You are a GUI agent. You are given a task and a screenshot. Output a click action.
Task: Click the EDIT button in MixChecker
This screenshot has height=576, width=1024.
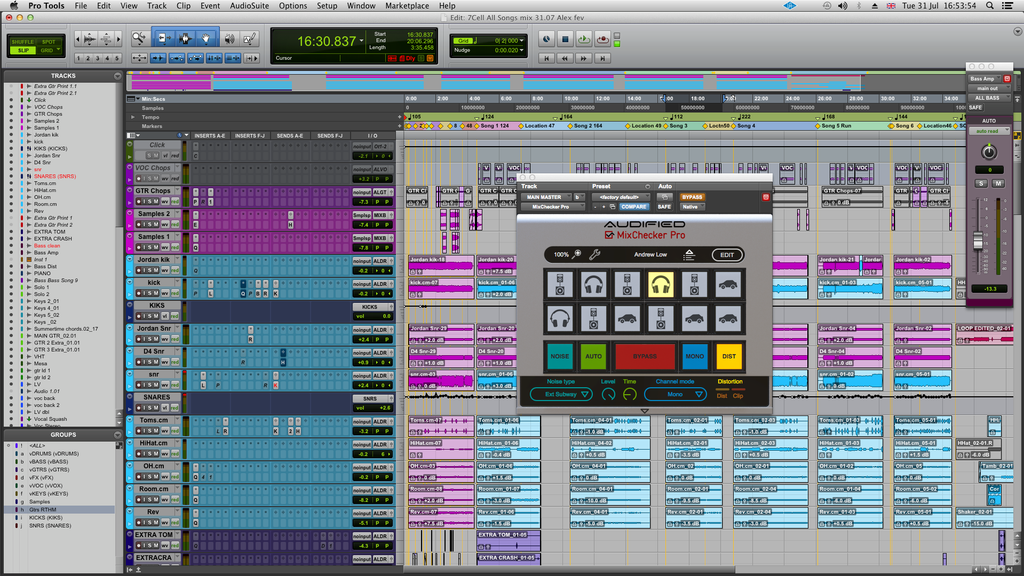coord(728,254)
